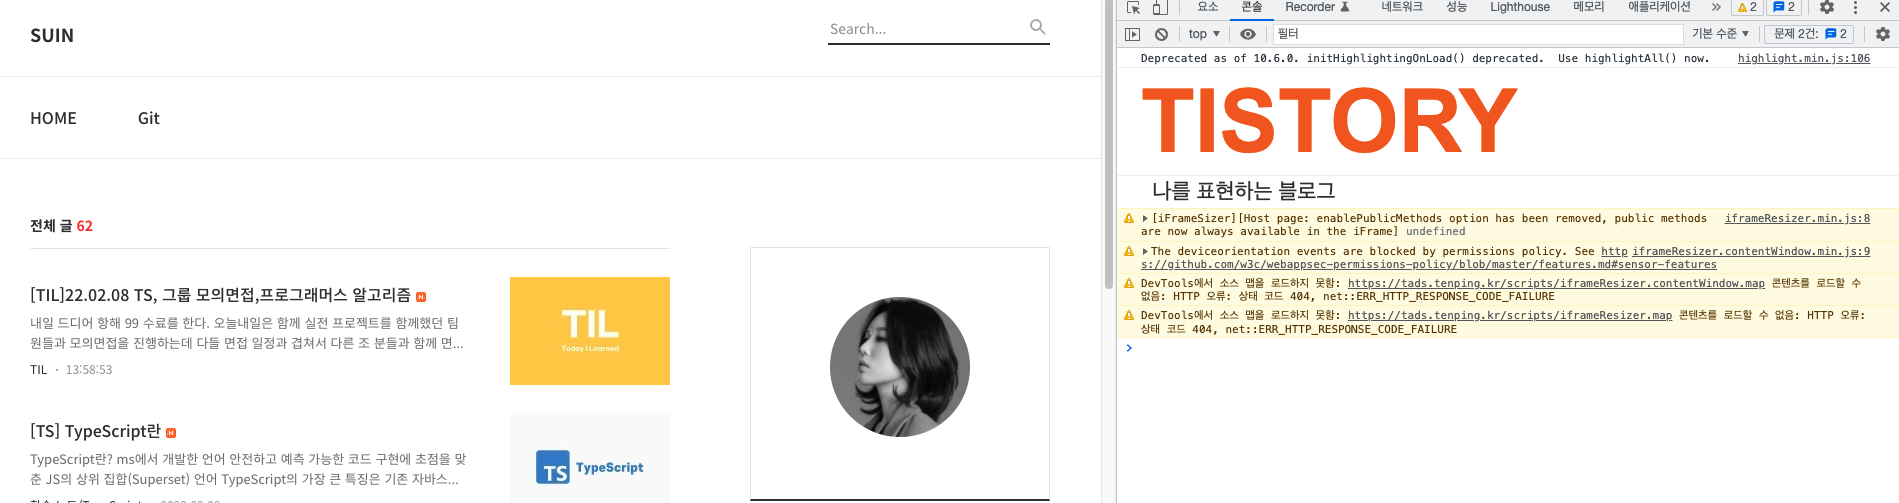This screenshot has height=503, width=1899.
Task: Open post [TIL]22.02.08 TS title
Action: click(220, 295)
